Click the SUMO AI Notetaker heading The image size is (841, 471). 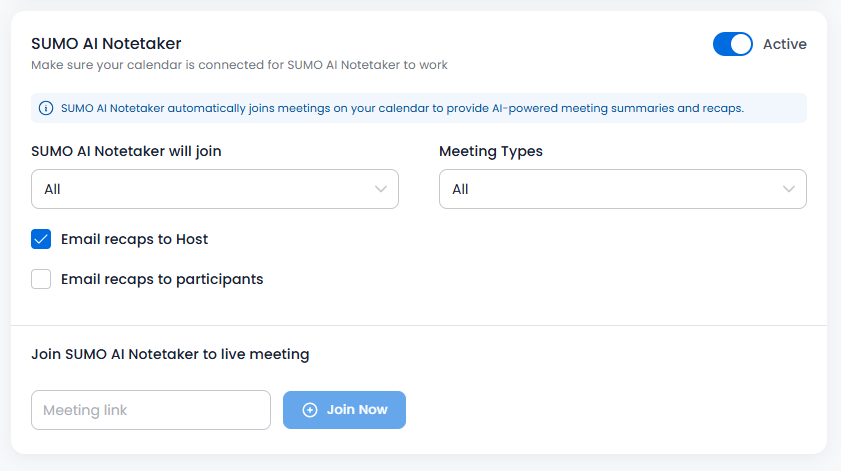tap(106, 43)
